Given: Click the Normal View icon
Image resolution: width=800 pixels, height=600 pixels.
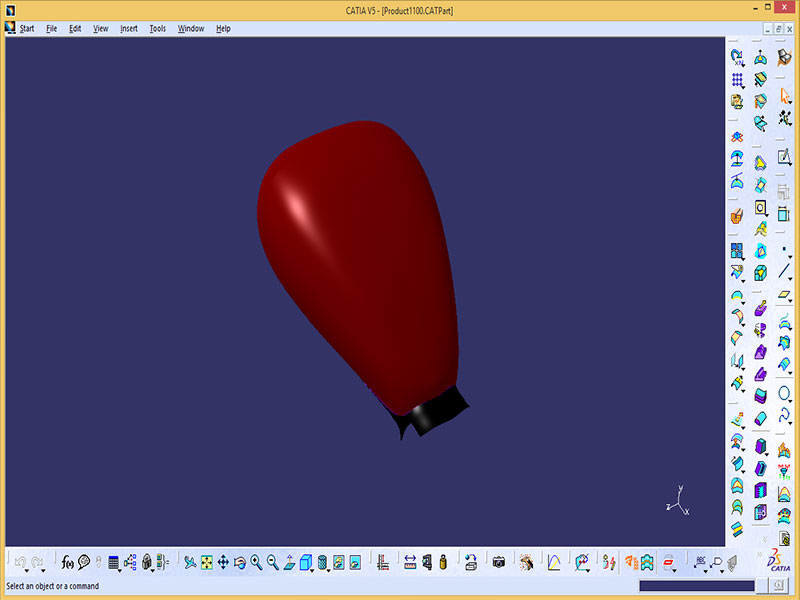Looking at the screenshot, I should point(289,563).
